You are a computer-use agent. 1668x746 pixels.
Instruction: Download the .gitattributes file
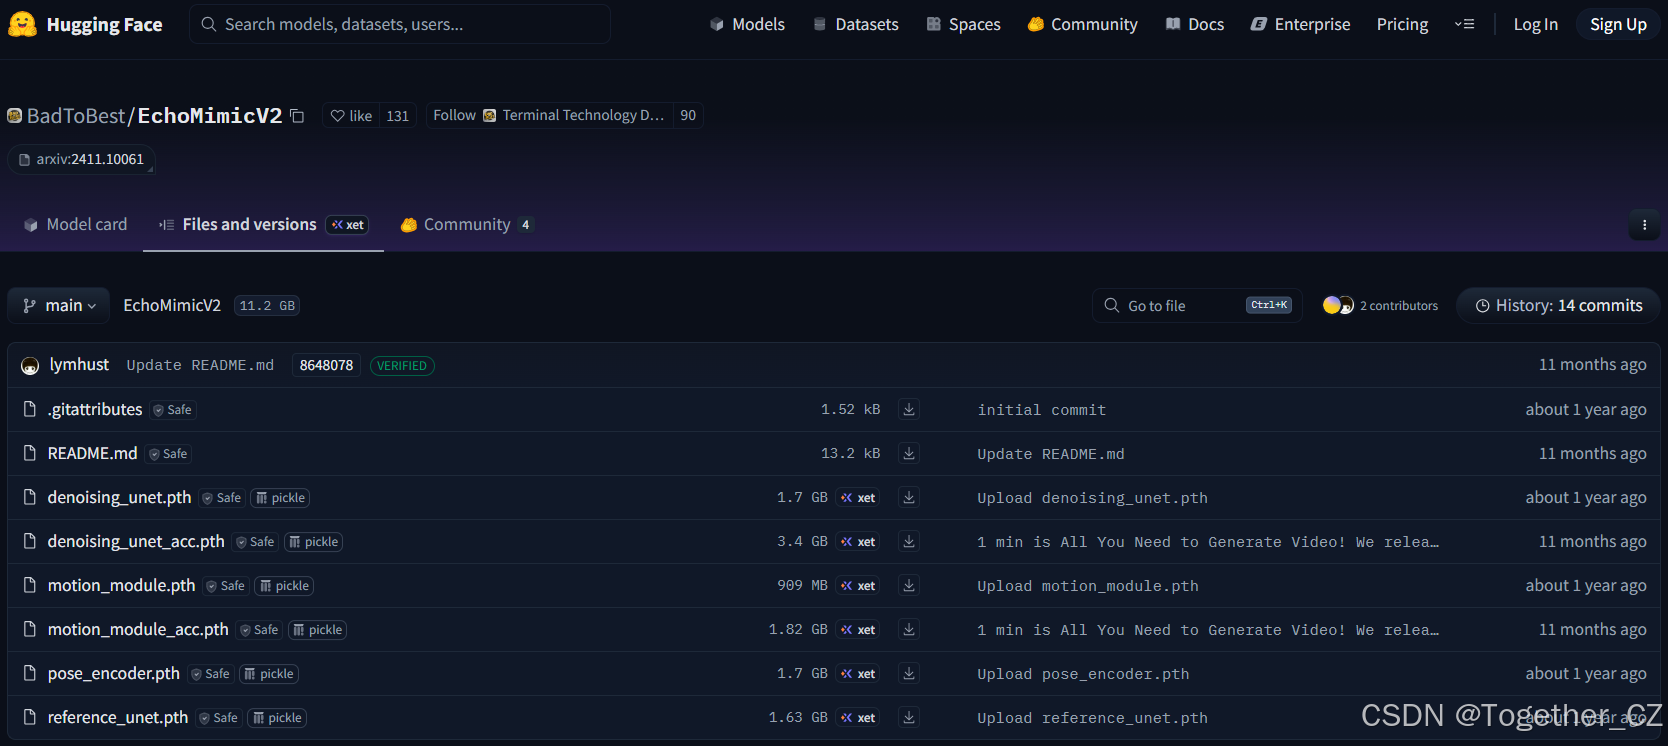[908, 409]
